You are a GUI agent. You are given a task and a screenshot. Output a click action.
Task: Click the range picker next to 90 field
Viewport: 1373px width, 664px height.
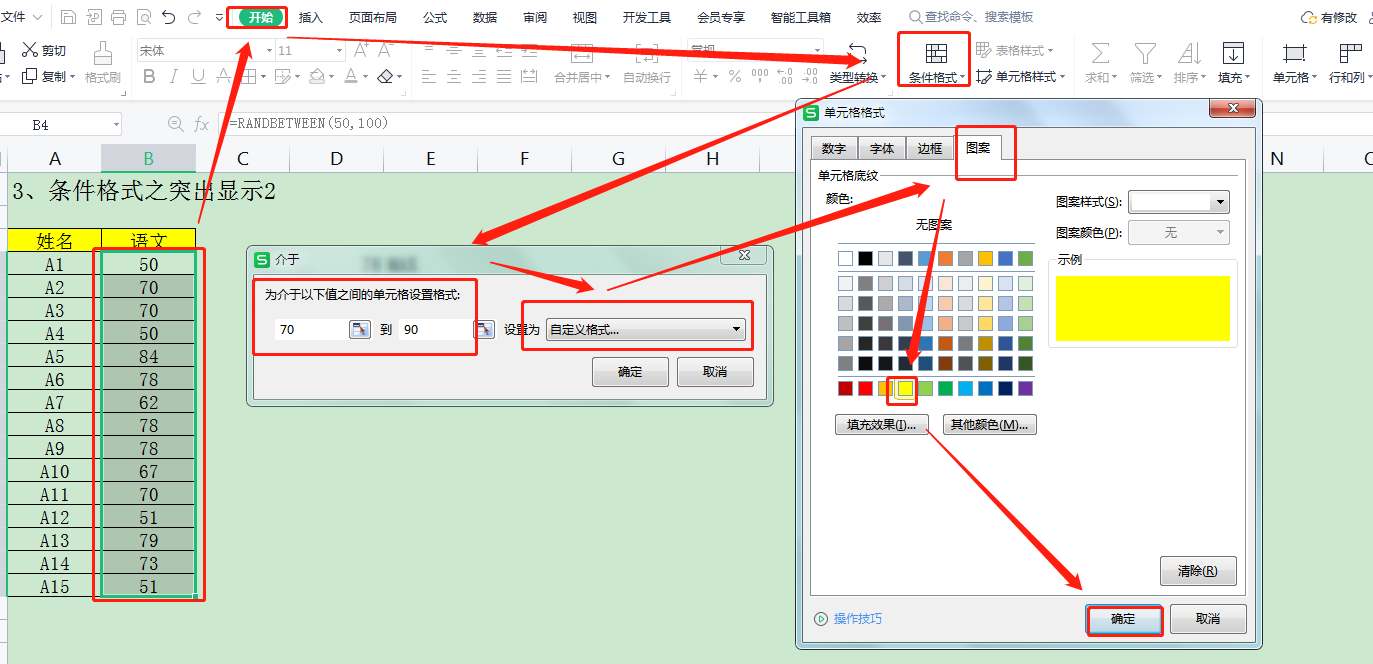click(484, 329)
